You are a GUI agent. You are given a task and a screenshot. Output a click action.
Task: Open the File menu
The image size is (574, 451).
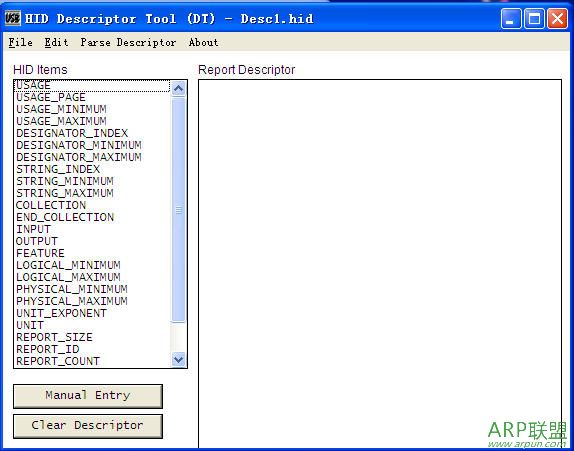(20, 42)
